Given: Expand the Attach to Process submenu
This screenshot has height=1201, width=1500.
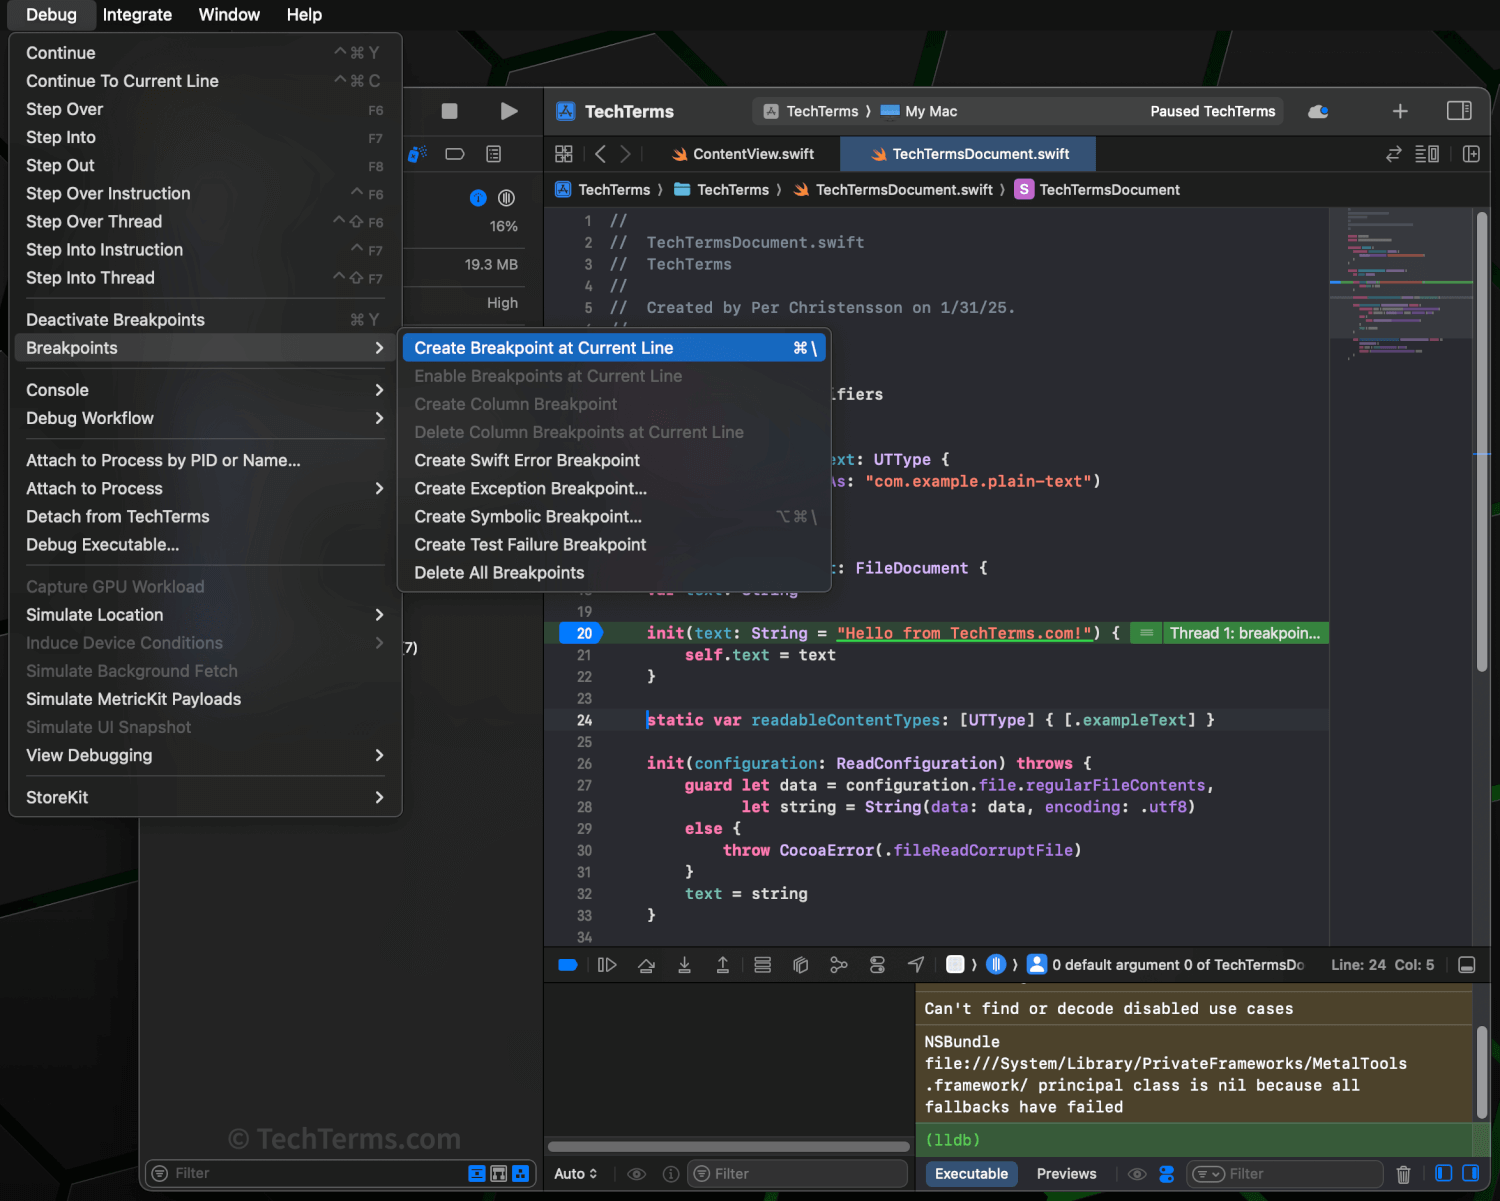Looking at the screenshot, I should (x=205, y=488).
